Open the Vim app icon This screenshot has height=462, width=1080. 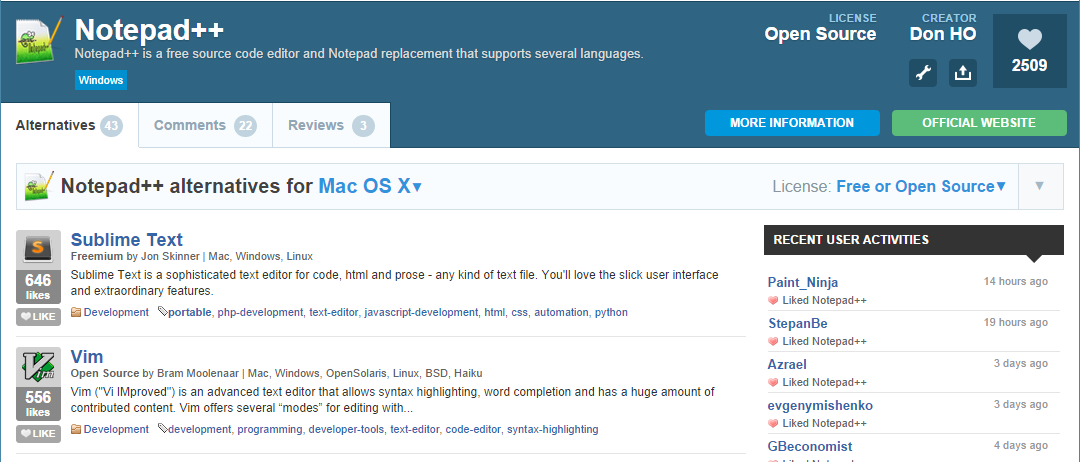(39, 366)
